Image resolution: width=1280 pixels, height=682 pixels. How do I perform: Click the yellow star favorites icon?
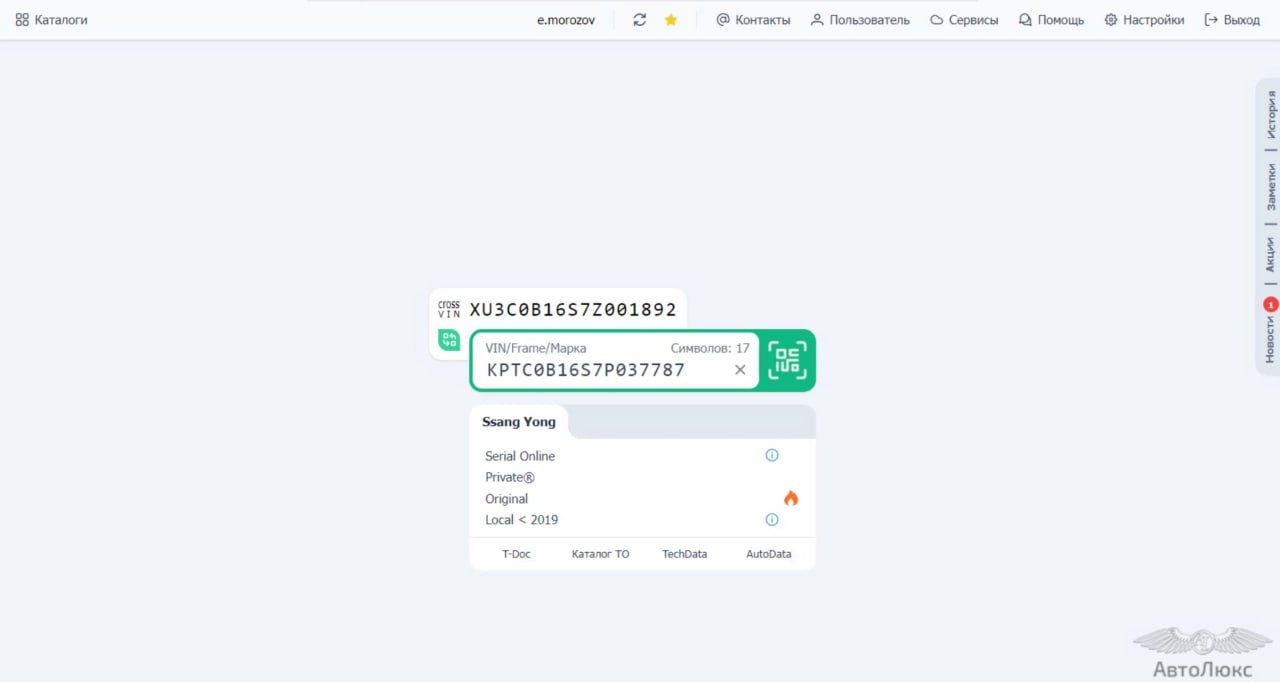coord(671,20)
